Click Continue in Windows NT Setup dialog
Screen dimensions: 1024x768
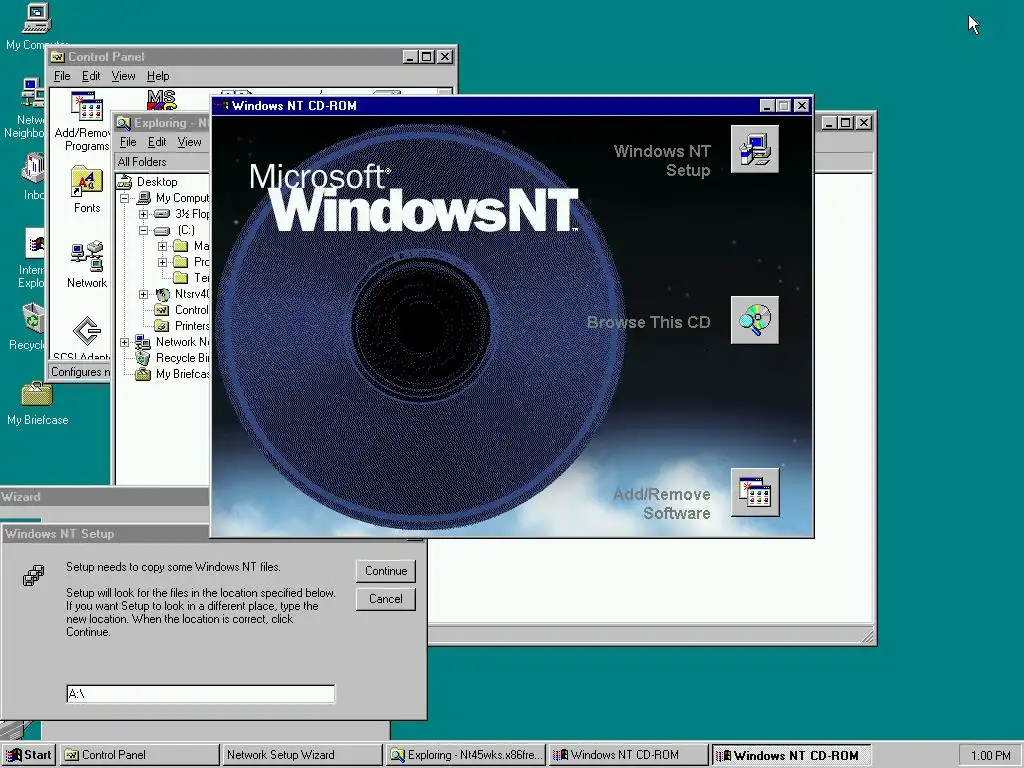pos(386,571)
